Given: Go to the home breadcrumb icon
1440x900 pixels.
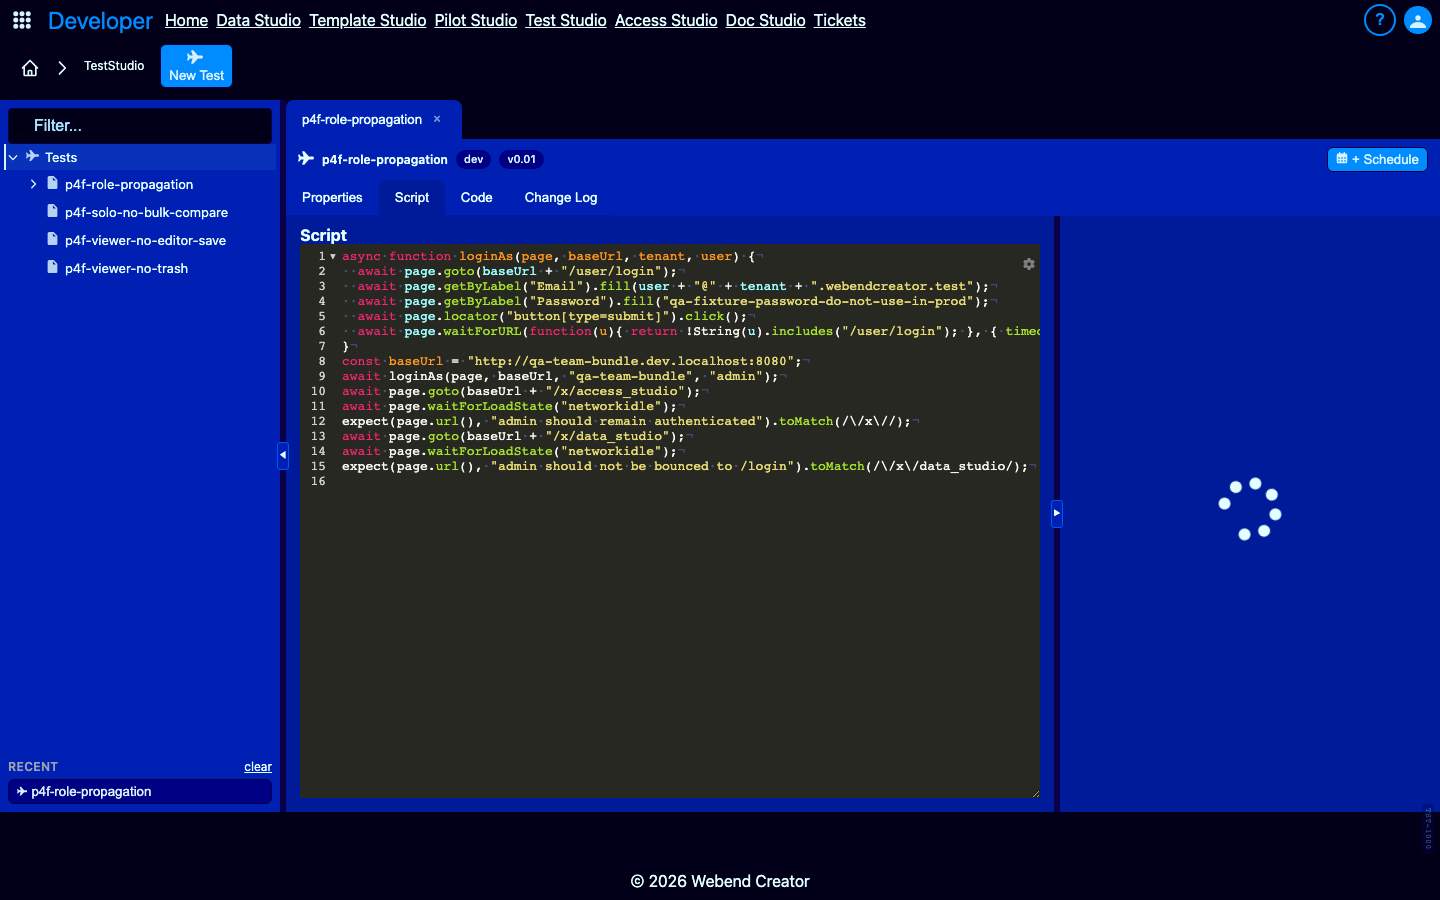Looking at the screenshot, I should click(x=30, y=68).
